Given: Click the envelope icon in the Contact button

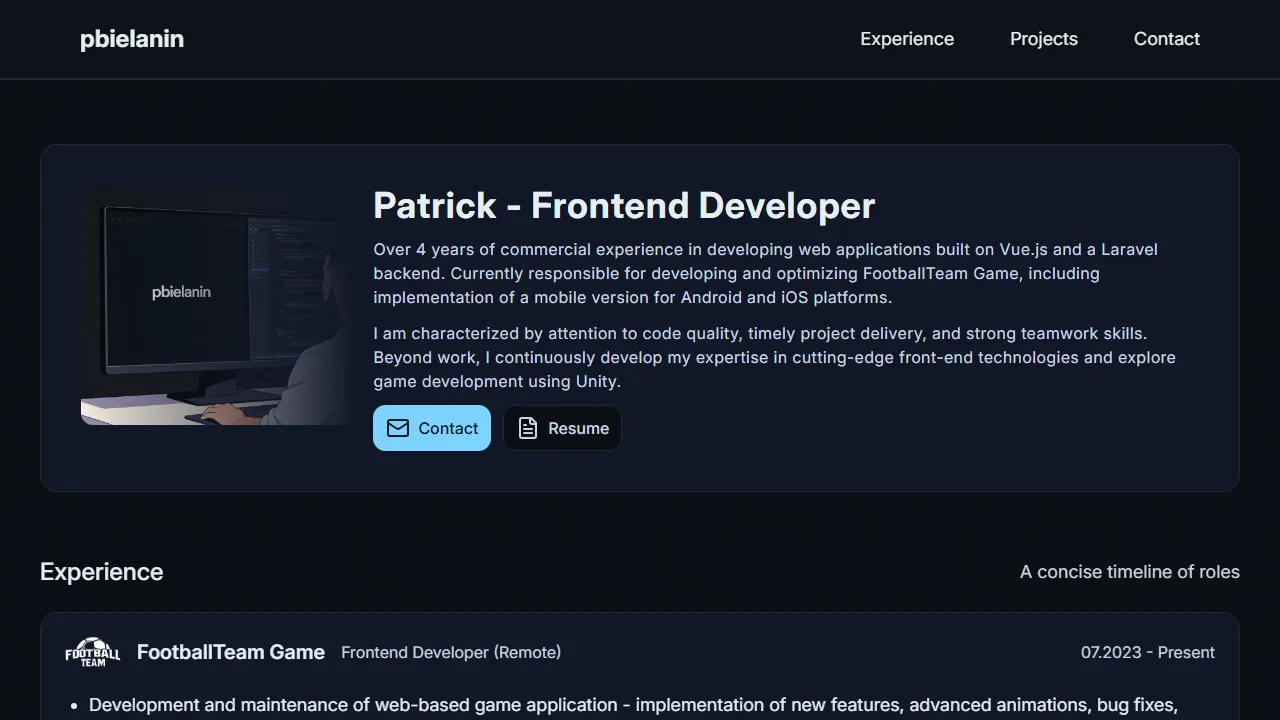Looking at the screenshot, I should pos(398,428).
